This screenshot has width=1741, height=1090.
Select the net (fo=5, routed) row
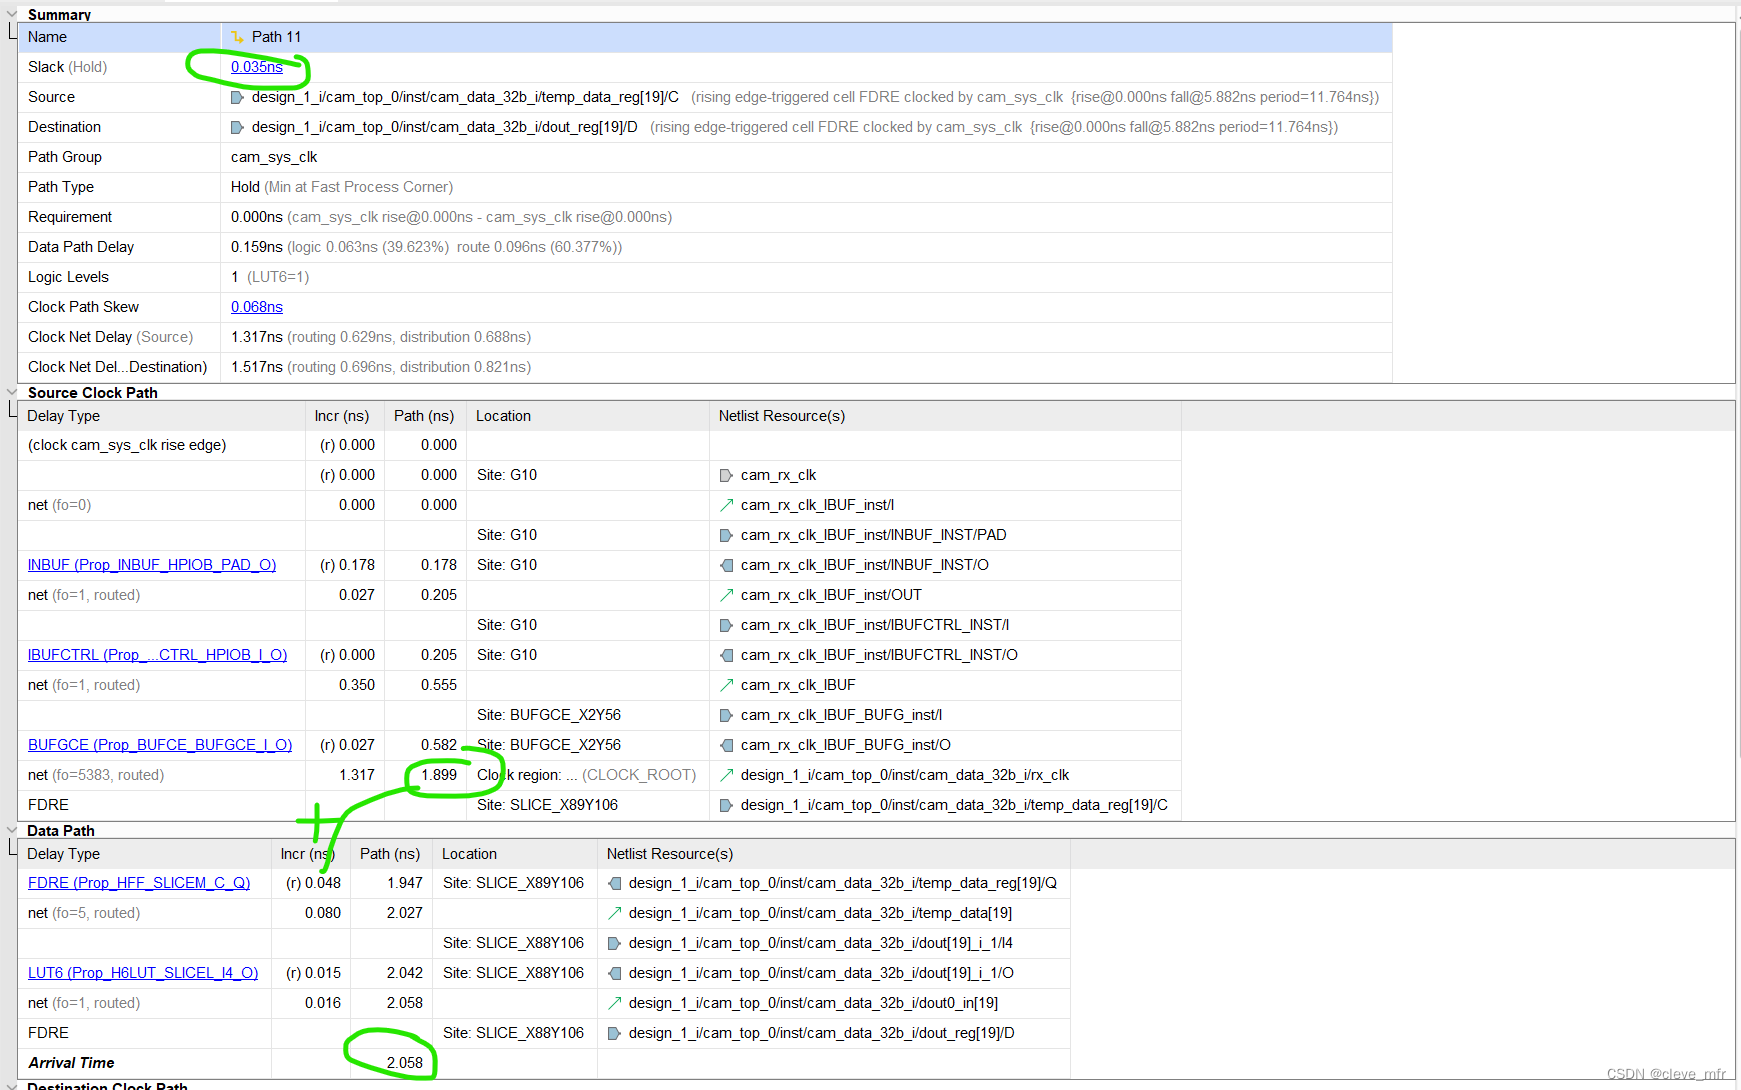click(x=544, y=913)
